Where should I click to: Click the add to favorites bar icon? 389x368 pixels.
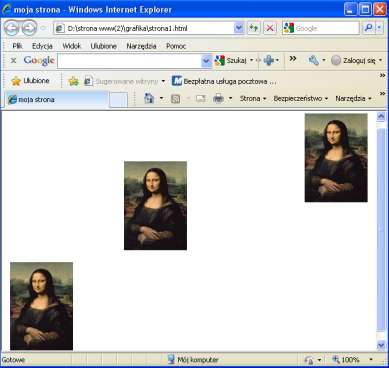point(73,81)
